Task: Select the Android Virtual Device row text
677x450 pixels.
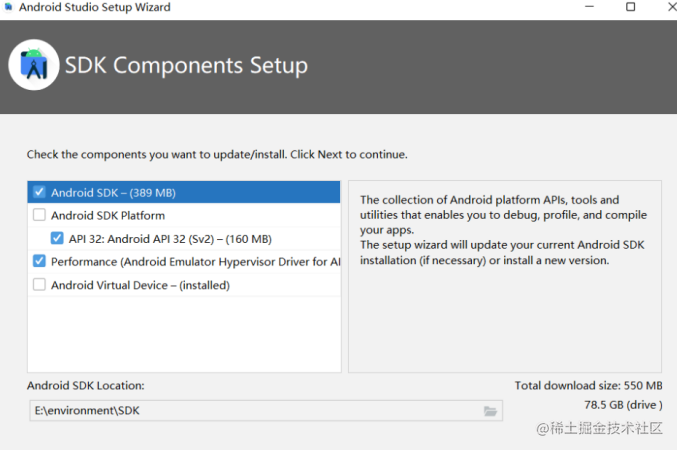Action: tap(140, 285)
